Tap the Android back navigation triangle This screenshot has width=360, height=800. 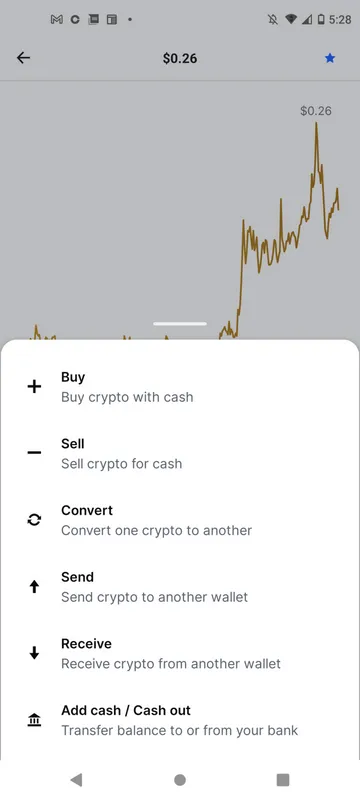coord(76,779)
